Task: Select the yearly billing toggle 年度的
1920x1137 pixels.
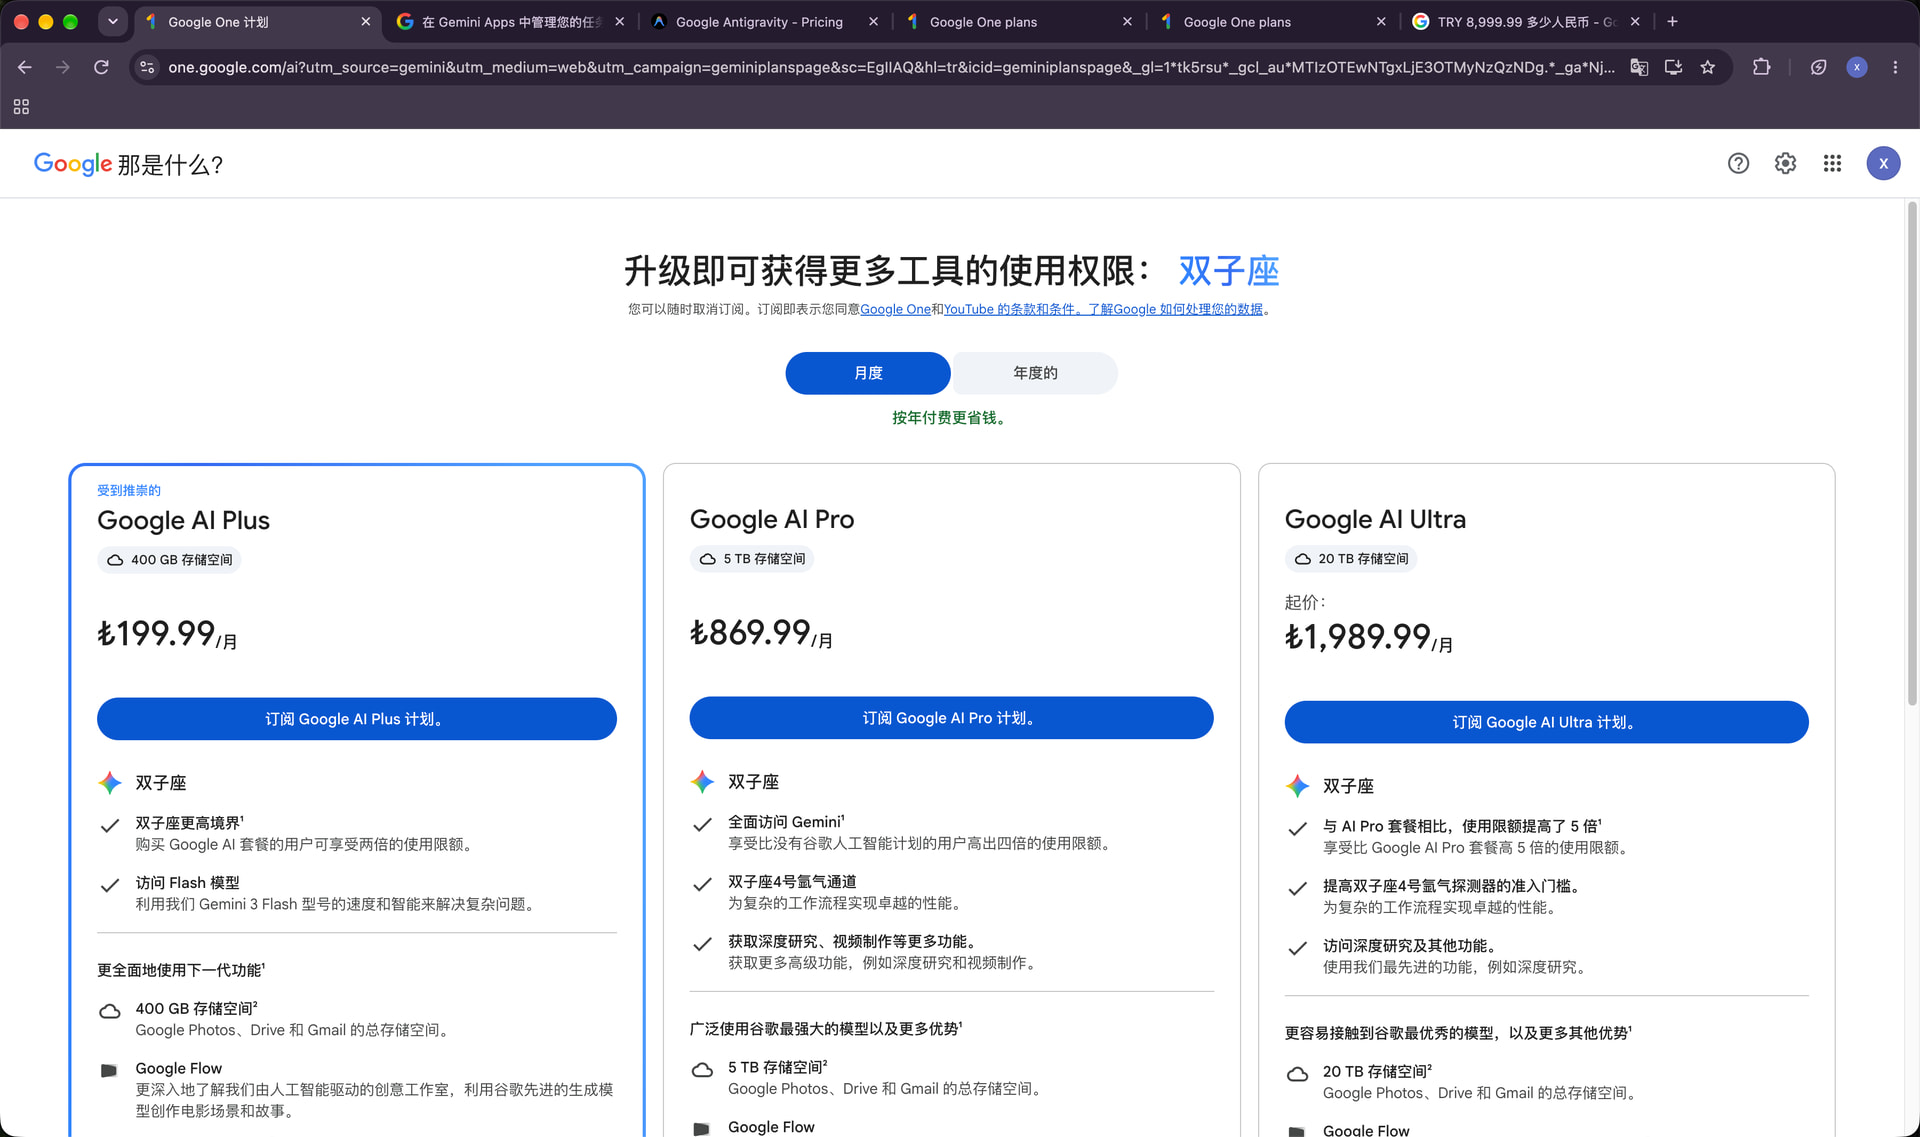Action: [1035, 373]
